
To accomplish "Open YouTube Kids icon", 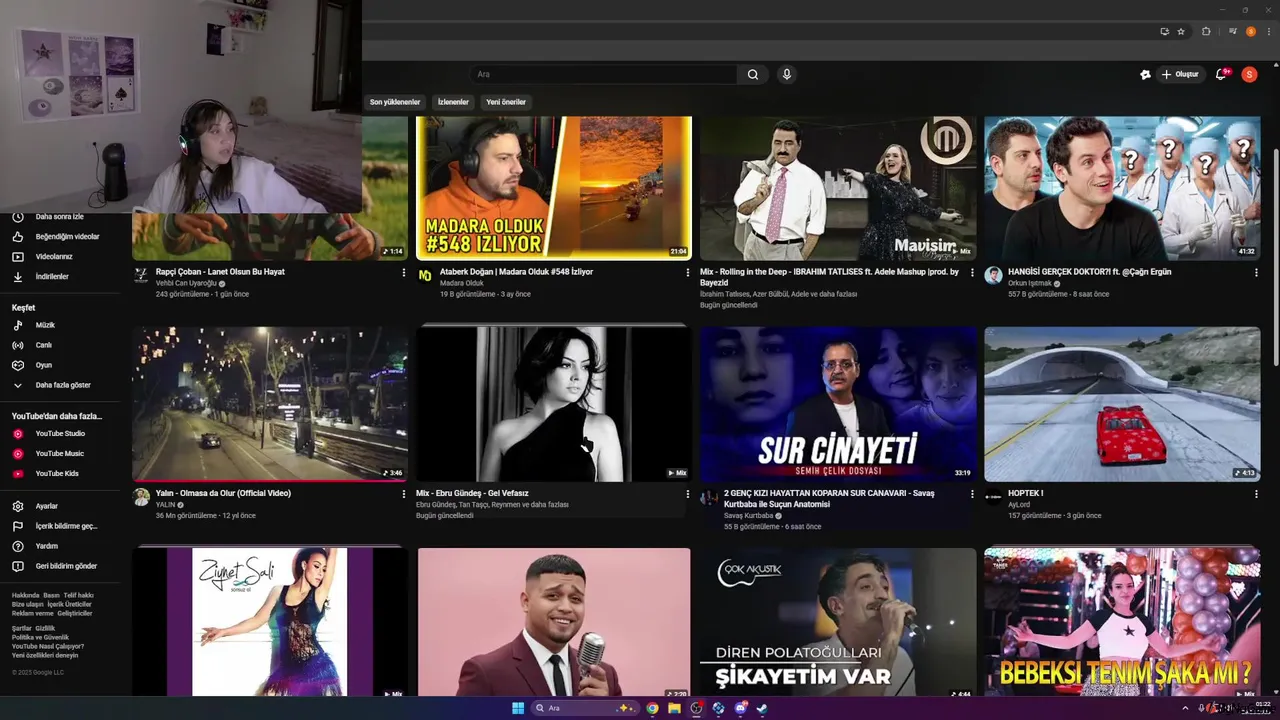I will tap(17, 474).
